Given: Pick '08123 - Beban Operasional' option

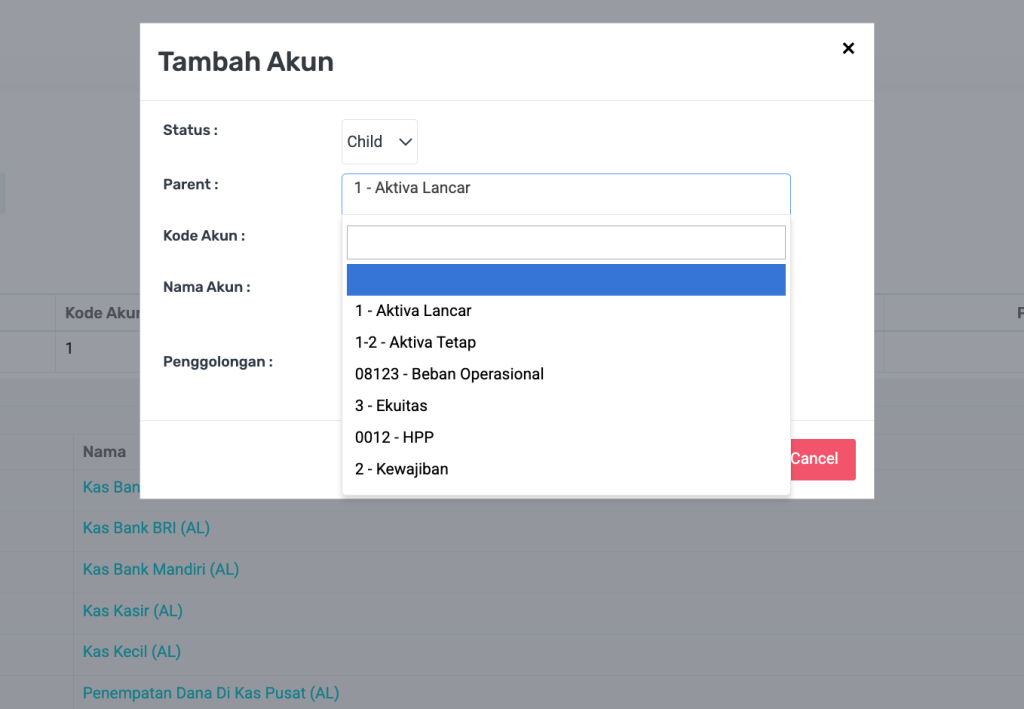Looking at the screenshot, I should point(450,374).
